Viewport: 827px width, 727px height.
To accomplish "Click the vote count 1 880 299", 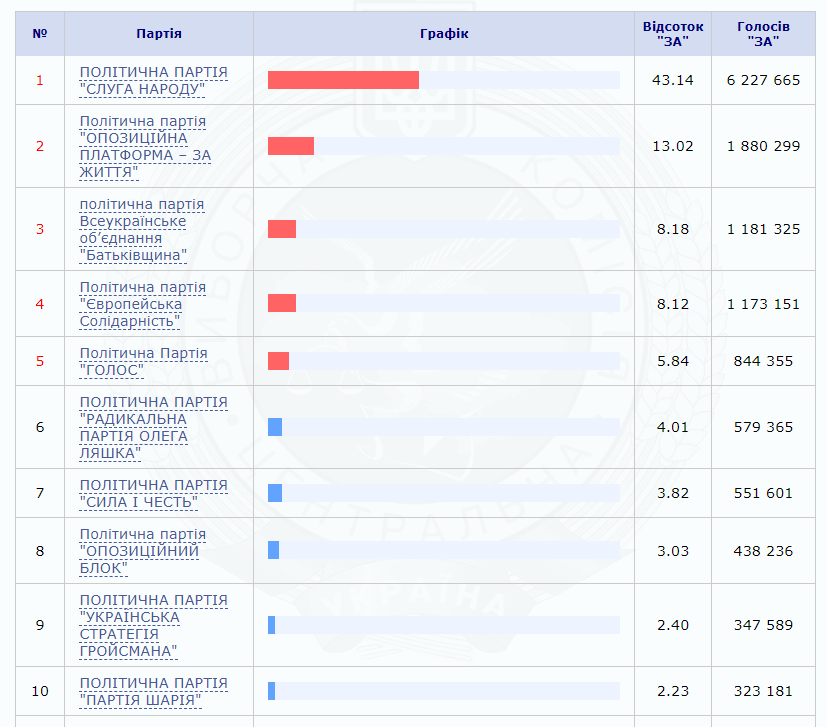I will (x=763, y=146).
